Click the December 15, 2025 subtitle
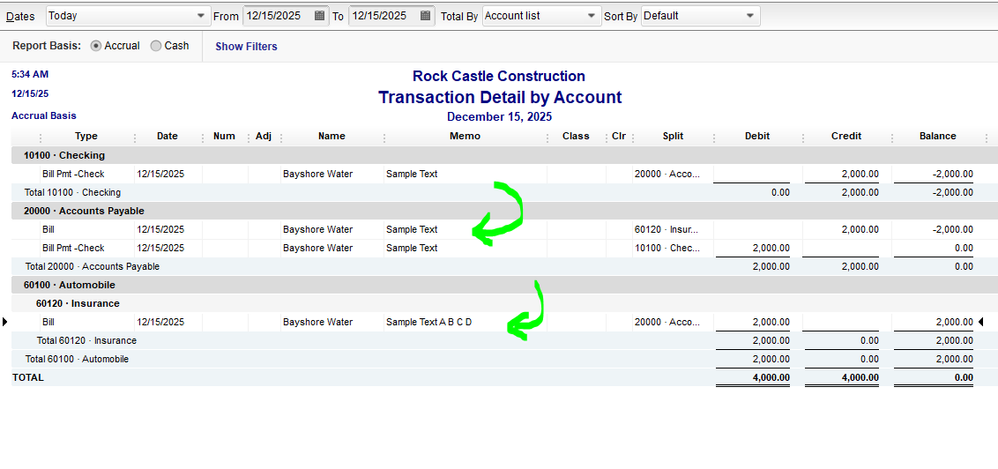 tap(500, 117)
